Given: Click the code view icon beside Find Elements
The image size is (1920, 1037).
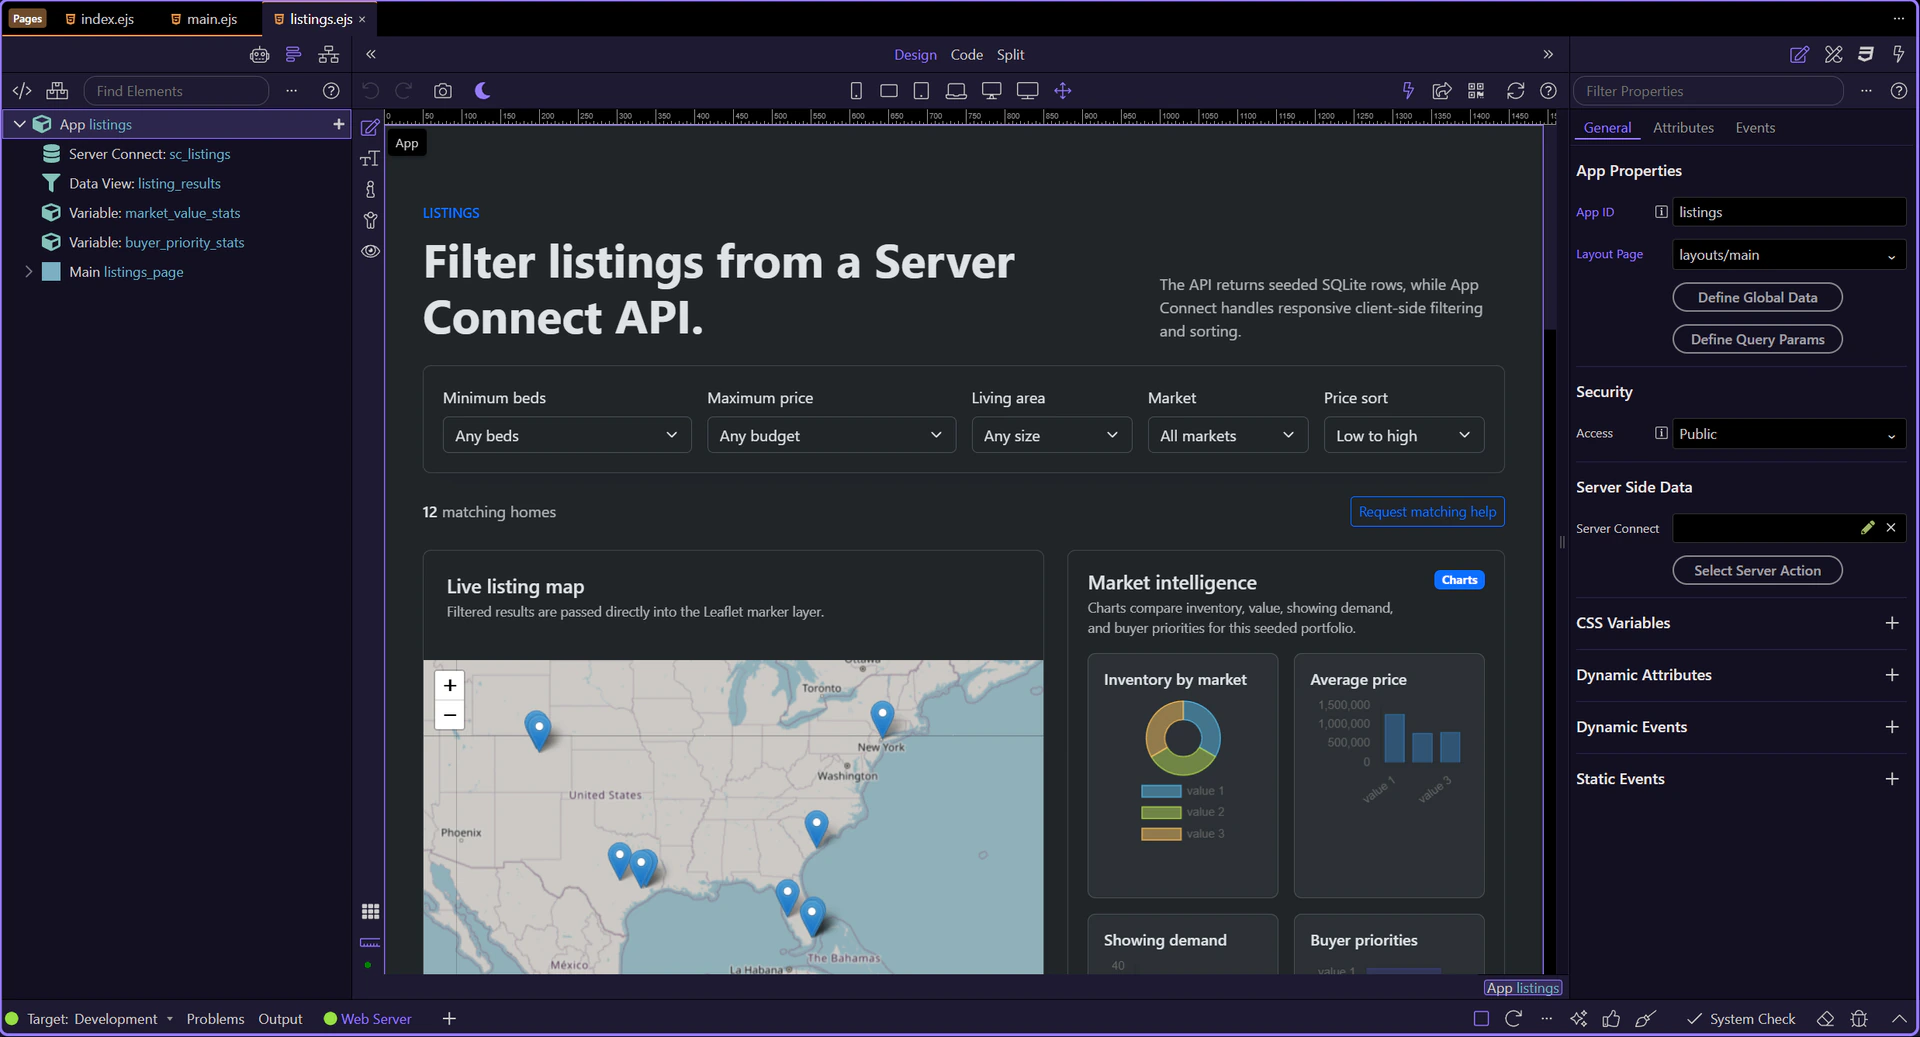Looking at the screenshot, I should [22, 91].
